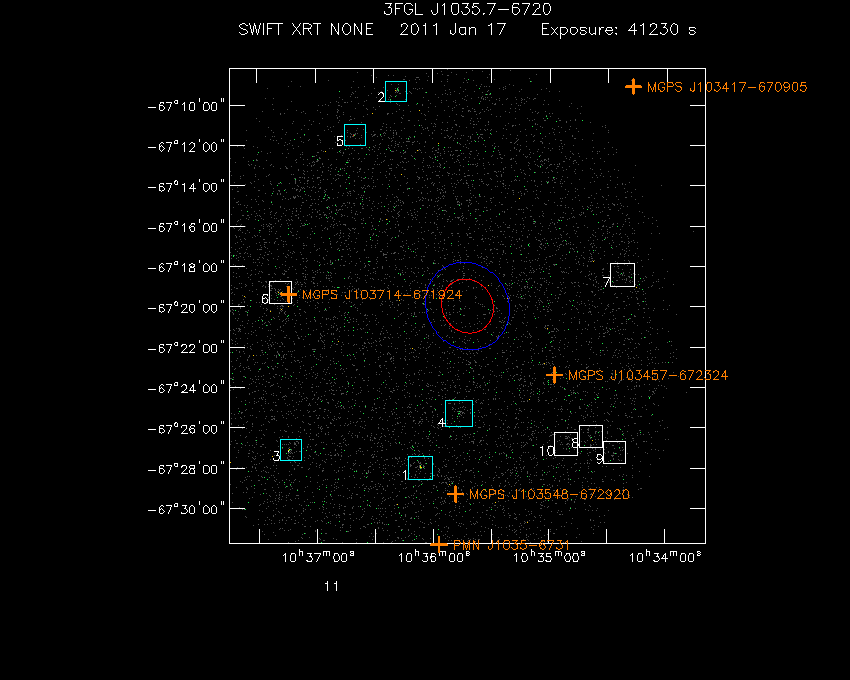Click the label MGPS J103548-672920
The image size is (850, 680).
[x=549, y=495]
